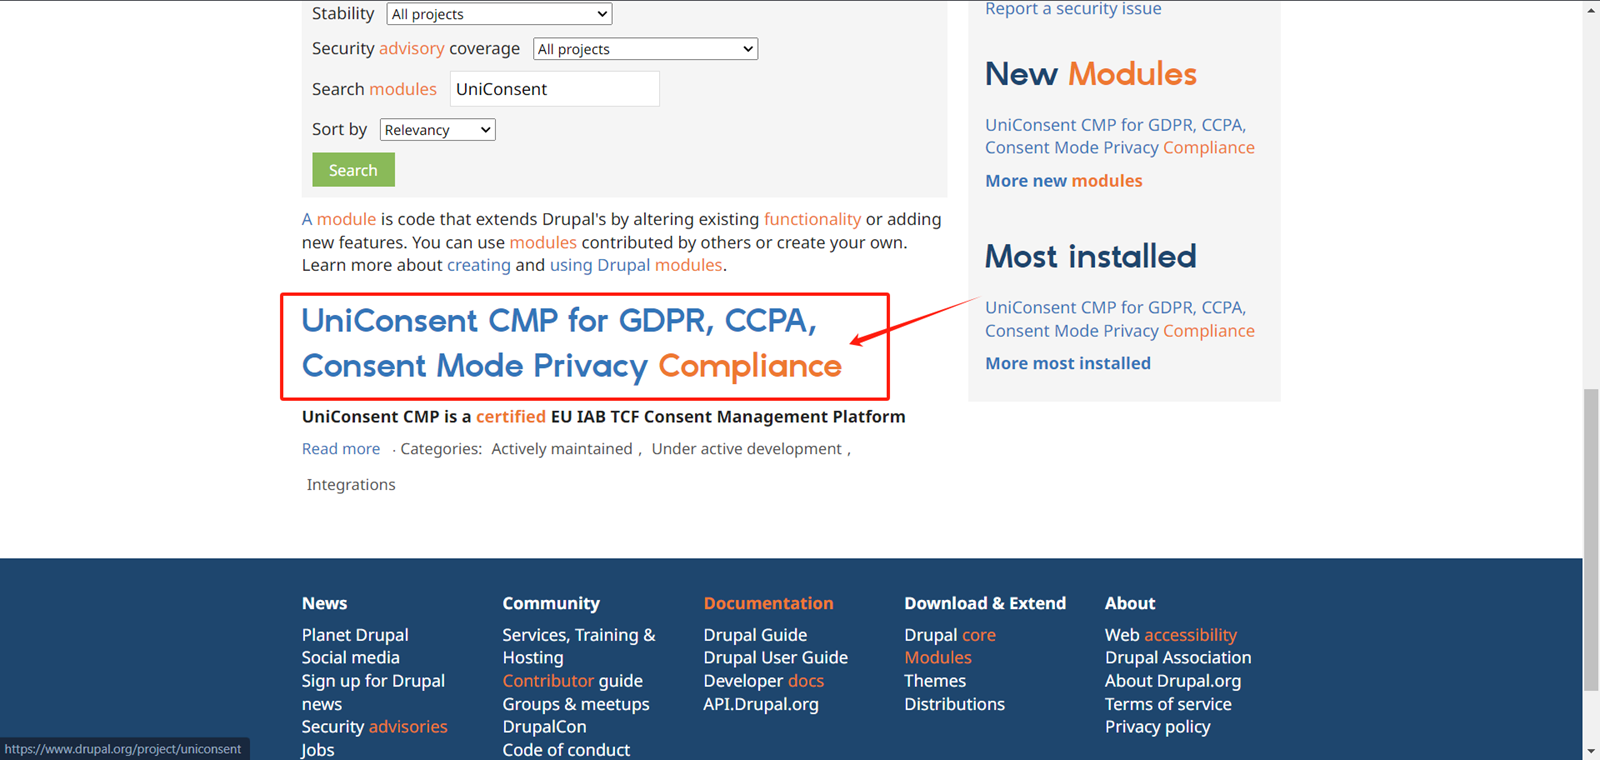Image resolution: width=1600 pixels, height=760 pixels.
Task: Open 'A module' link in description
Action: 339,219
